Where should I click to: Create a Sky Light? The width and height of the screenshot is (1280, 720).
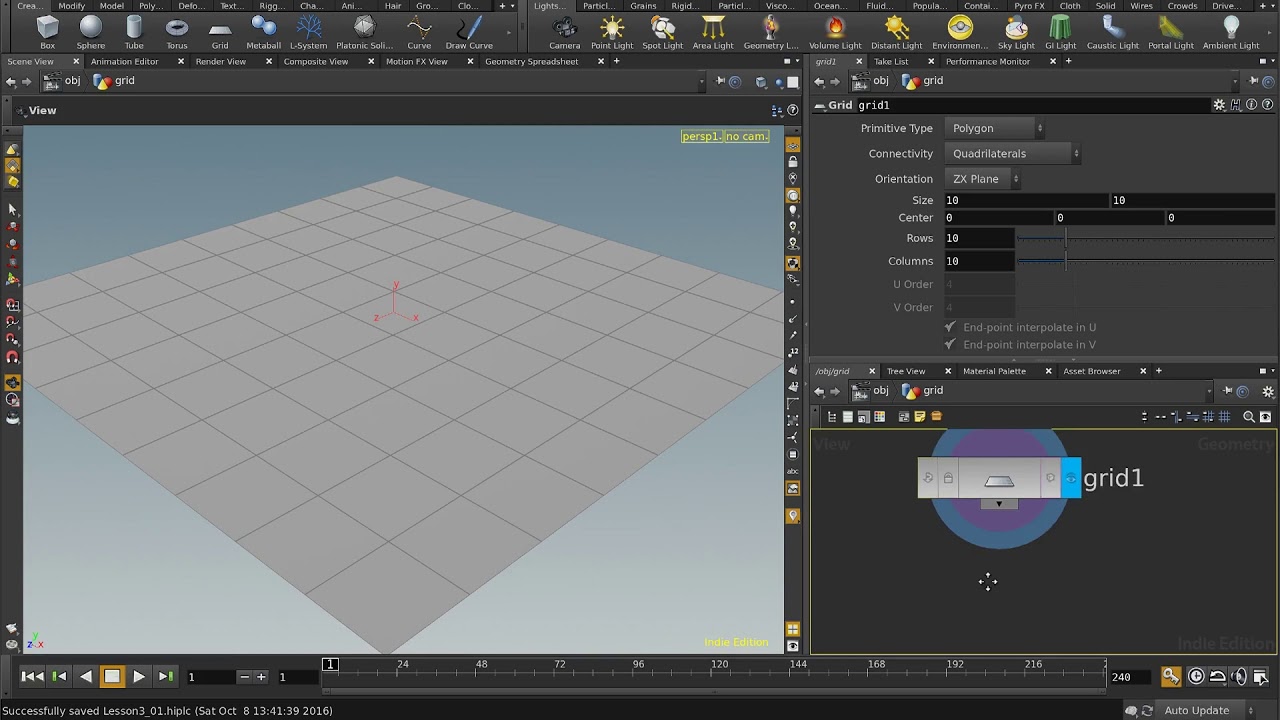1016,32
